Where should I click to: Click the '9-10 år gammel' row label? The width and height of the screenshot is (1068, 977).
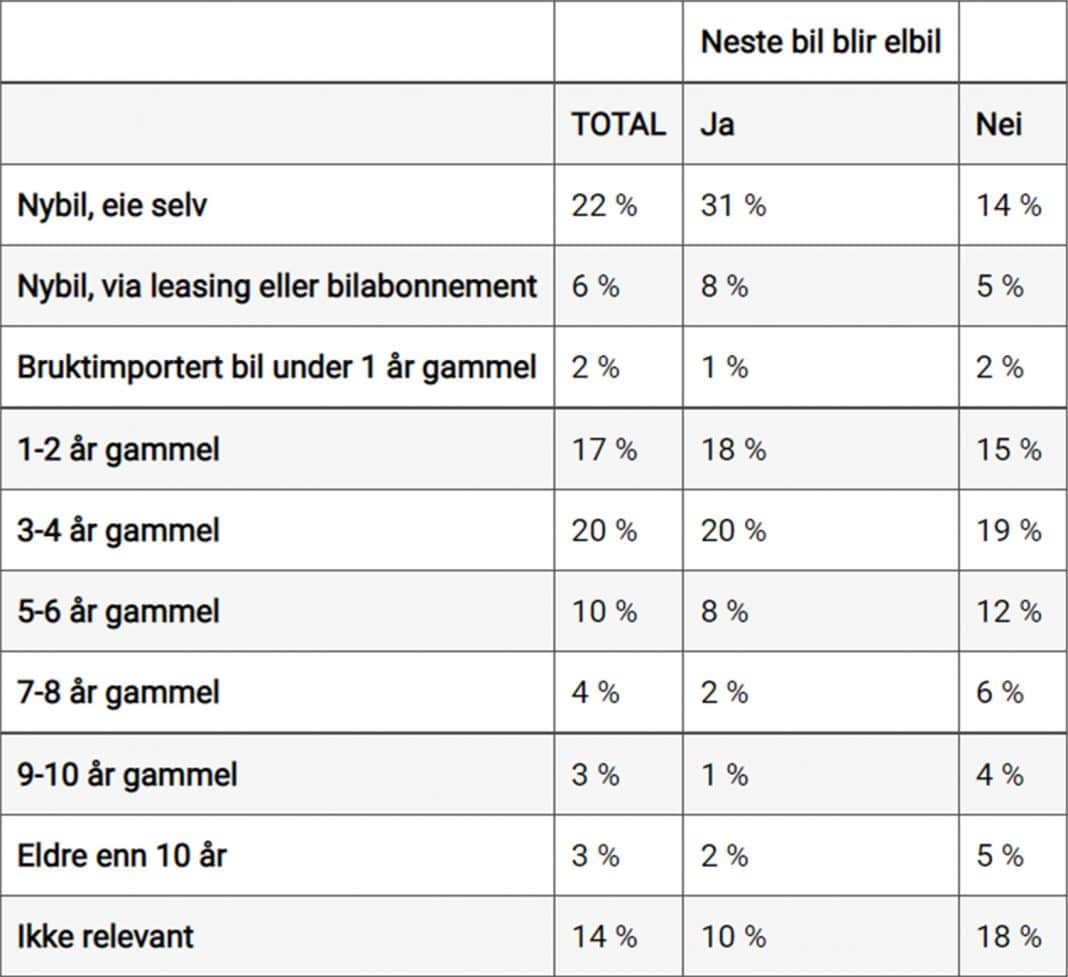pyautogui.click(x=127, y=775)
